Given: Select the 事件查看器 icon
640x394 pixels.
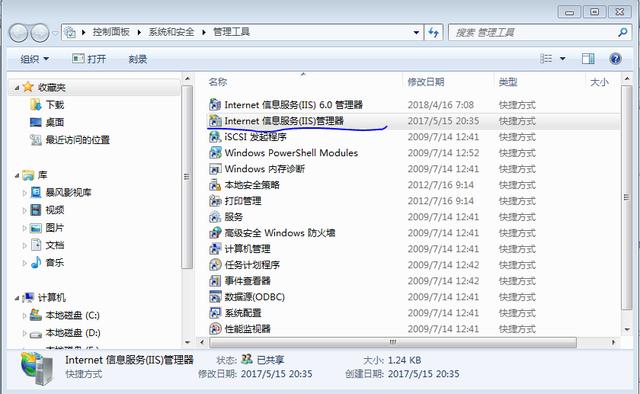Looking at the screenshot, I should [x=215, y=281].
